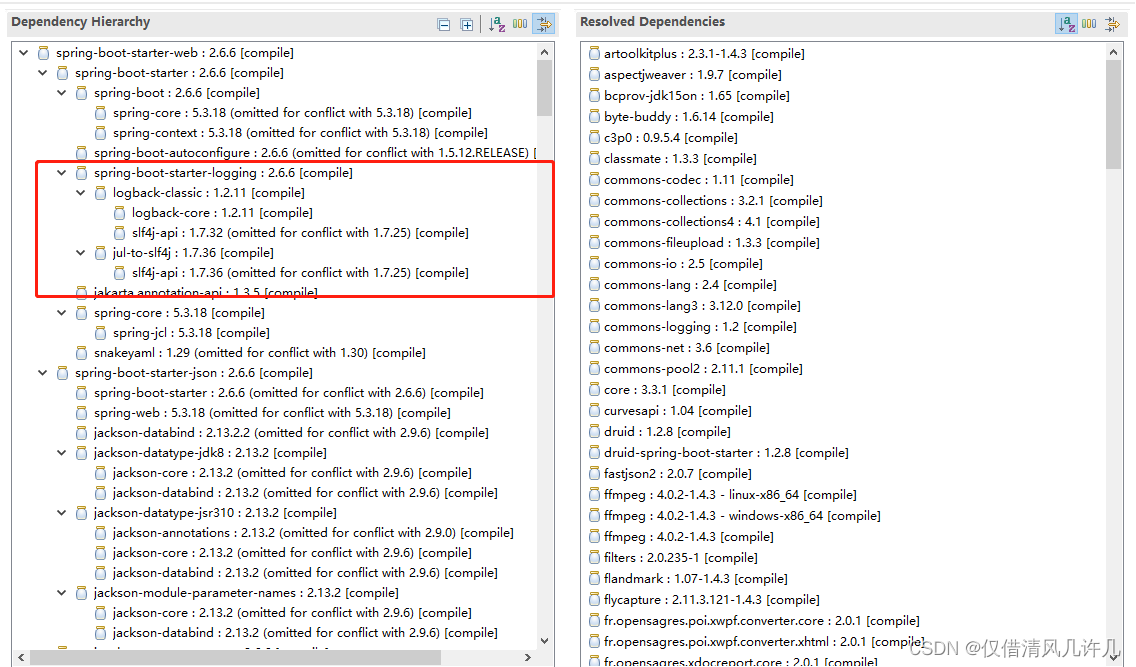Image resolution: width=1136 pixels, height=667 pixels.
Task: Click jar icon of spring-boot-autoconfigure row
Action: point(82,153)
